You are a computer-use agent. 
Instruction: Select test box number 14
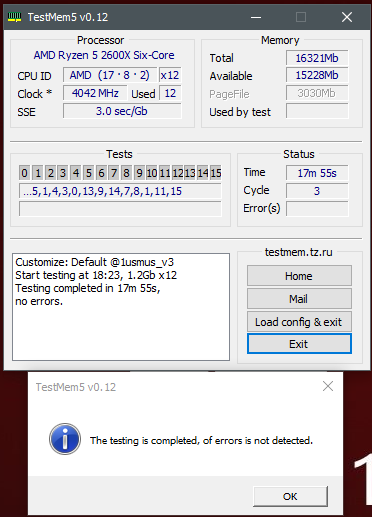click(x=203, y=173)
